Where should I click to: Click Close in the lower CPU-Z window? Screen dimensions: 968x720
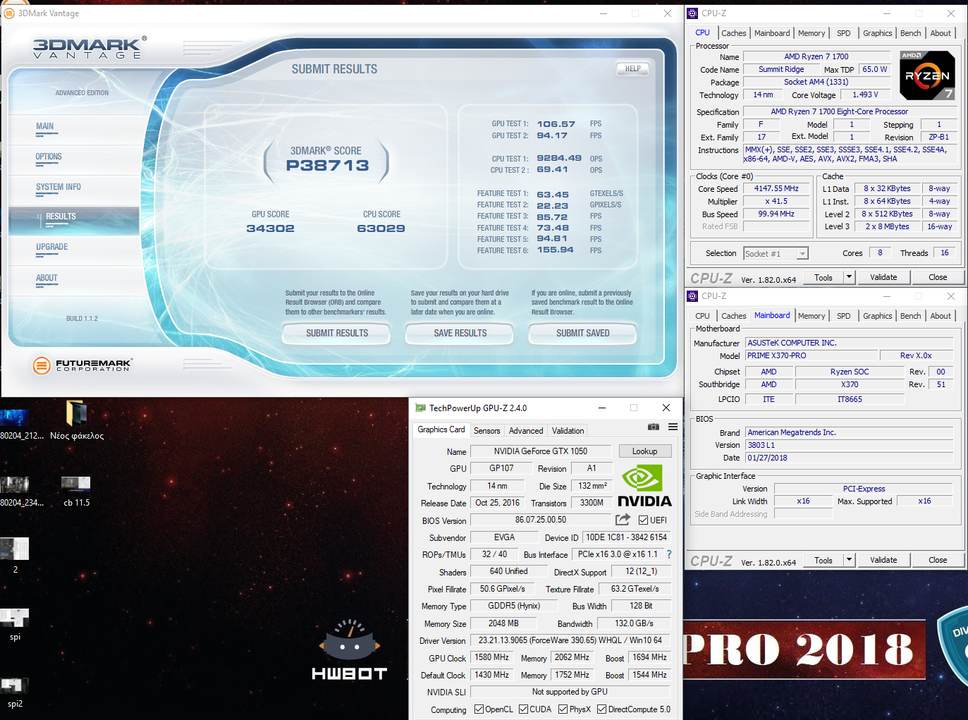point(937,560)
